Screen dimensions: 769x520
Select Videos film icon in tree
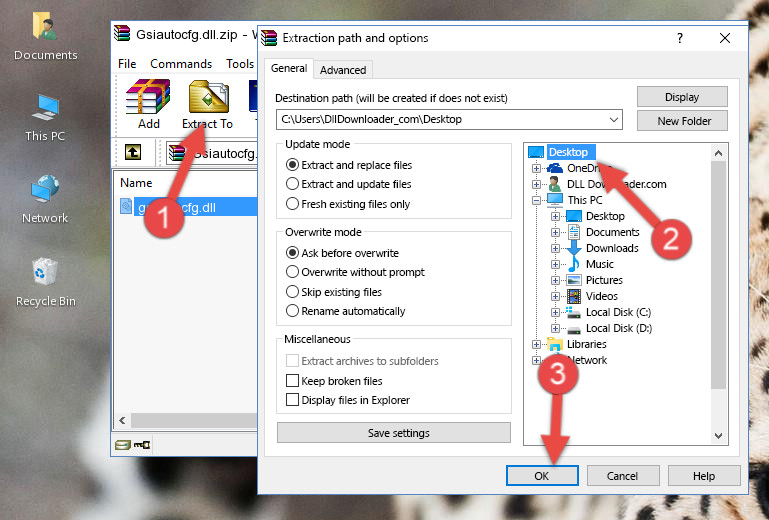click(x=573, y=296)
